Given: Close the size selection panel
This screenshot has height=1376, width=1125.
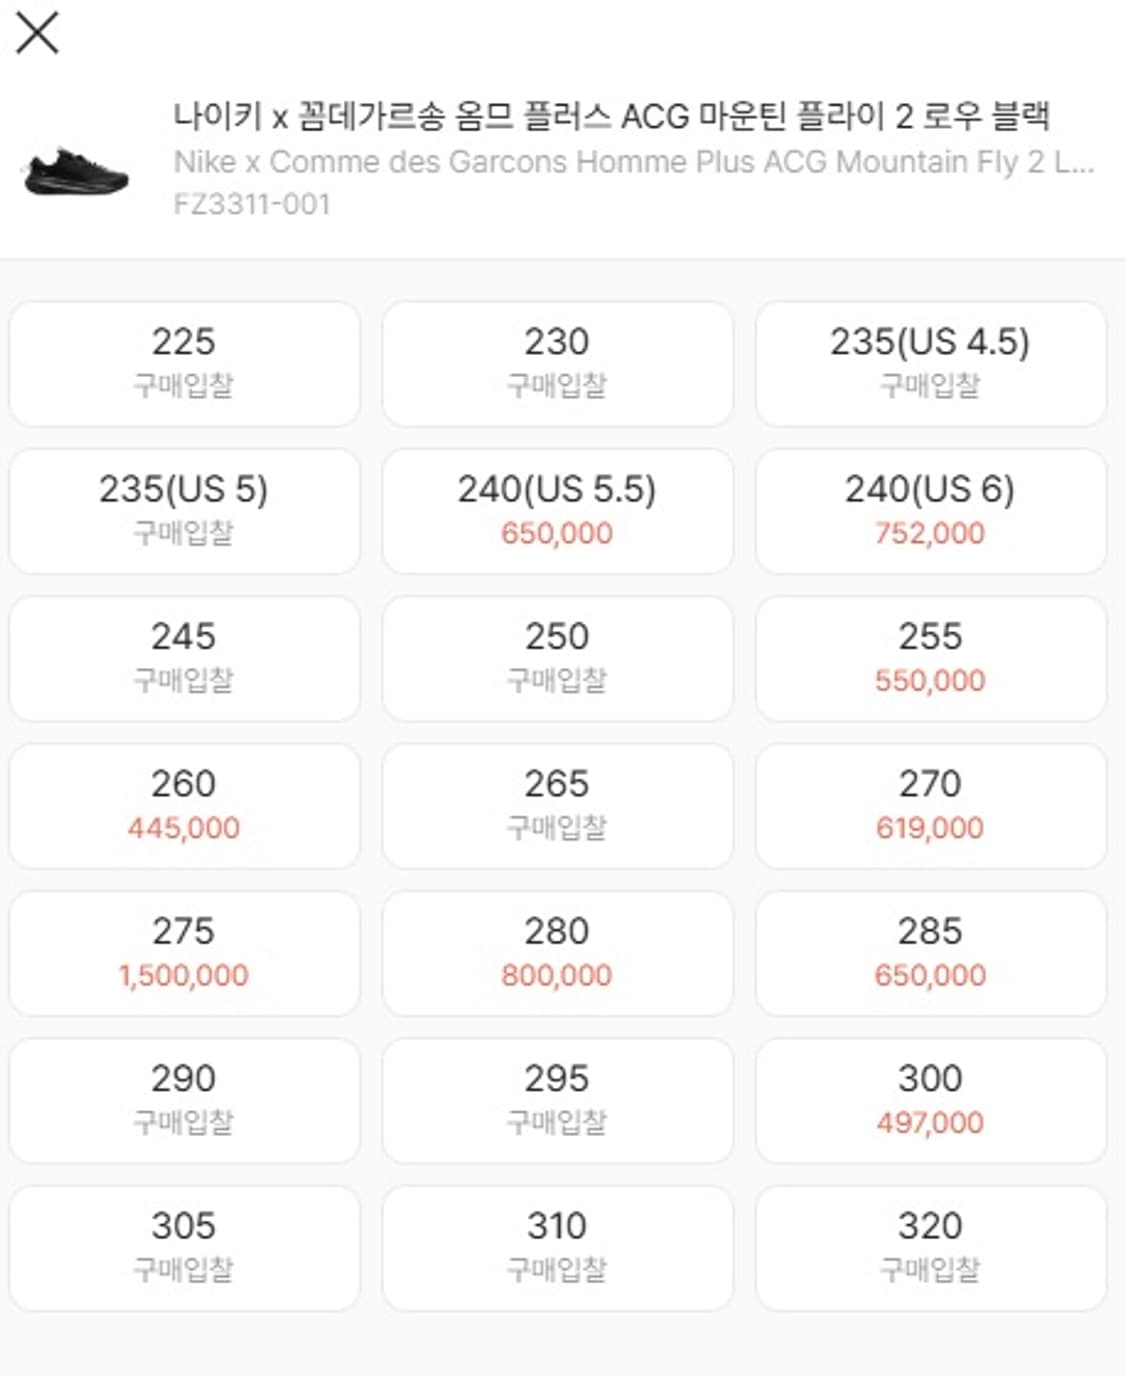Looking at the screenshot, I should [x=38, y=33].
